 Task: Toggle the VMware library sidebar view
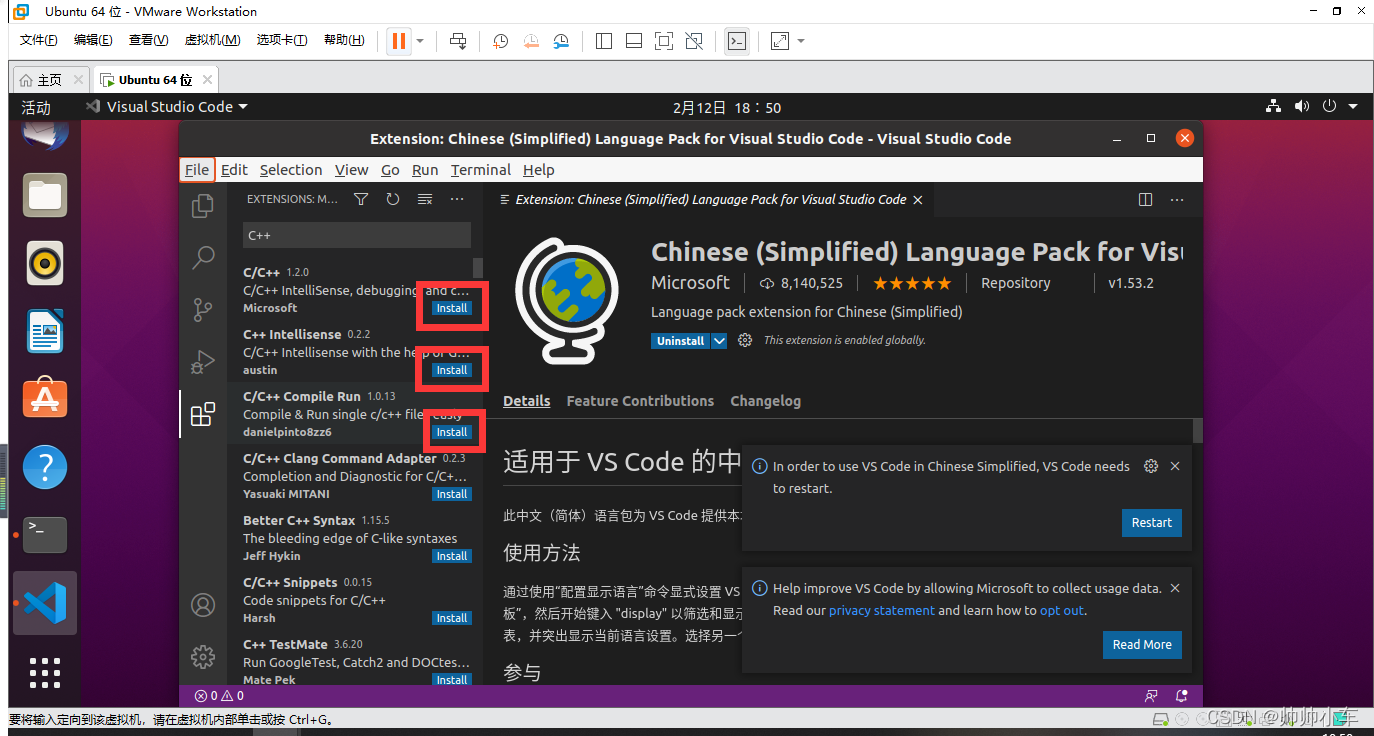point(603,41)
